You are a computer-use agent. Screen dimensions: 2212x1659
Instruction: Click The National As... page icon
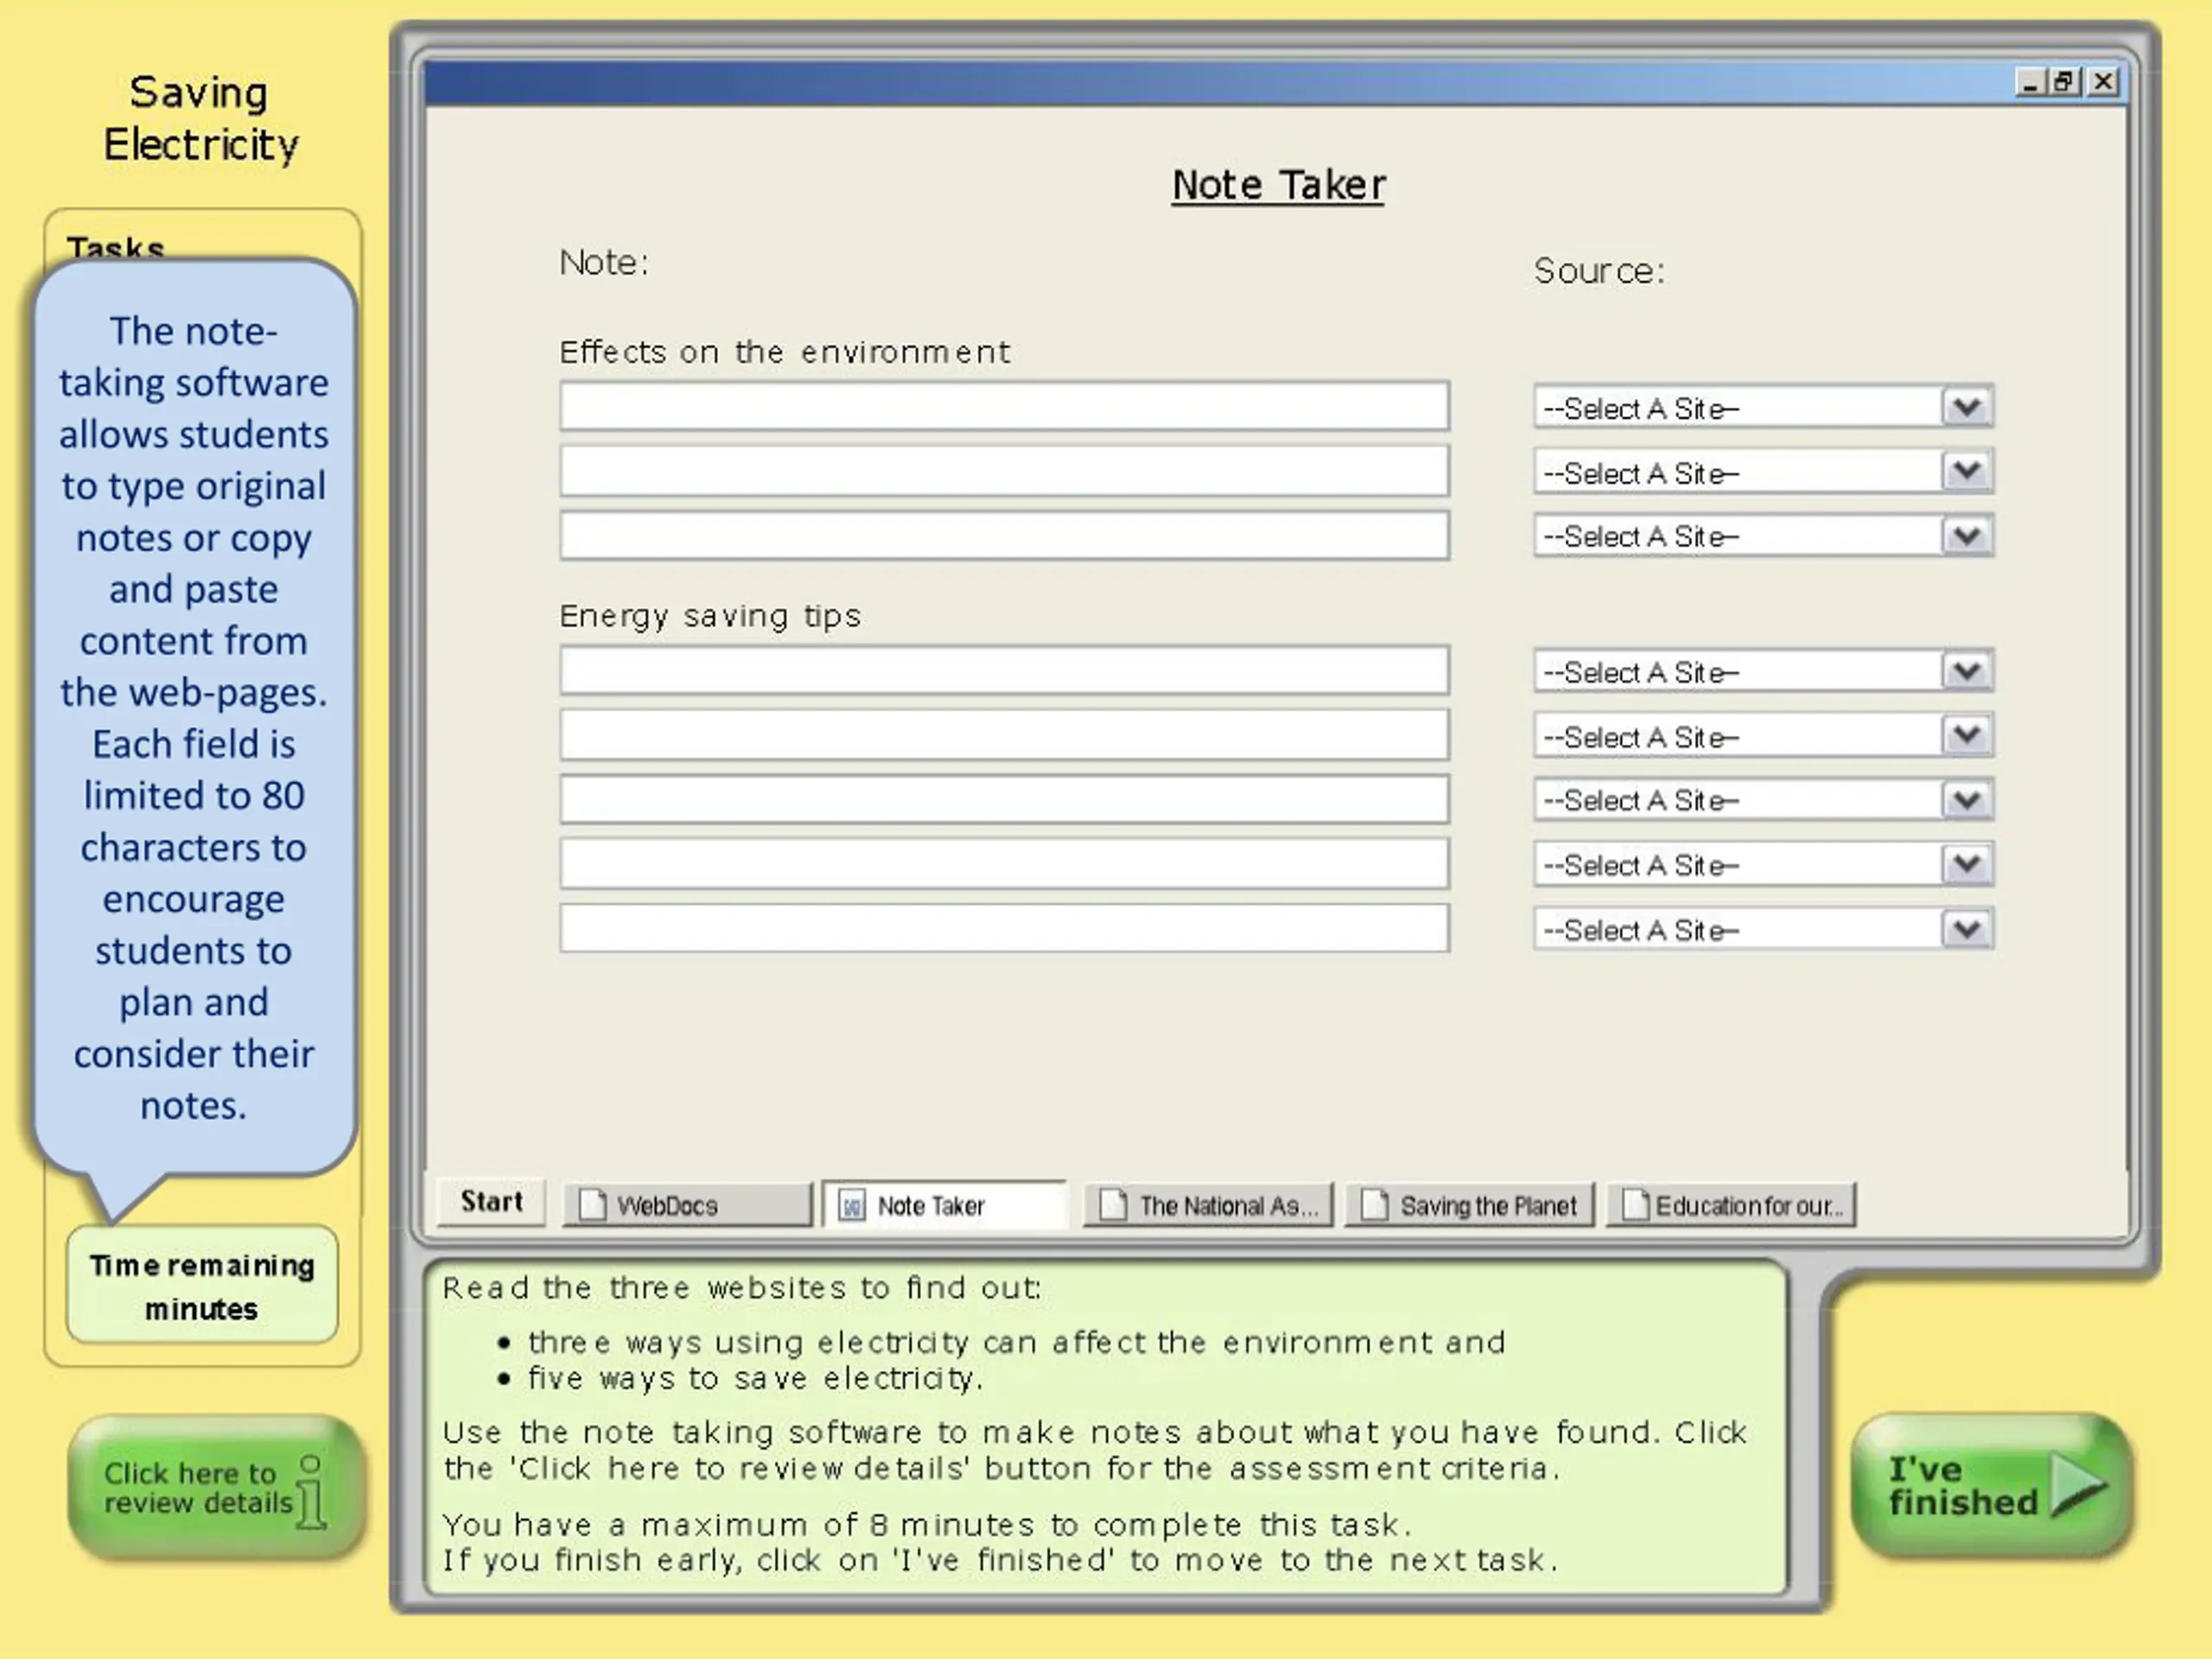pyautogui.click(x=1113, y=1205)
